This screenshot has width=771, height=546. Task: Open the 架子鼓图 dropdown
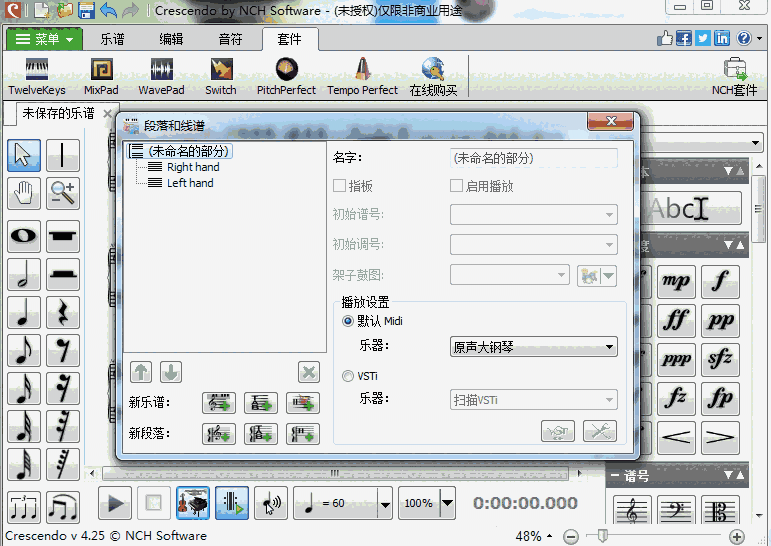509,275
